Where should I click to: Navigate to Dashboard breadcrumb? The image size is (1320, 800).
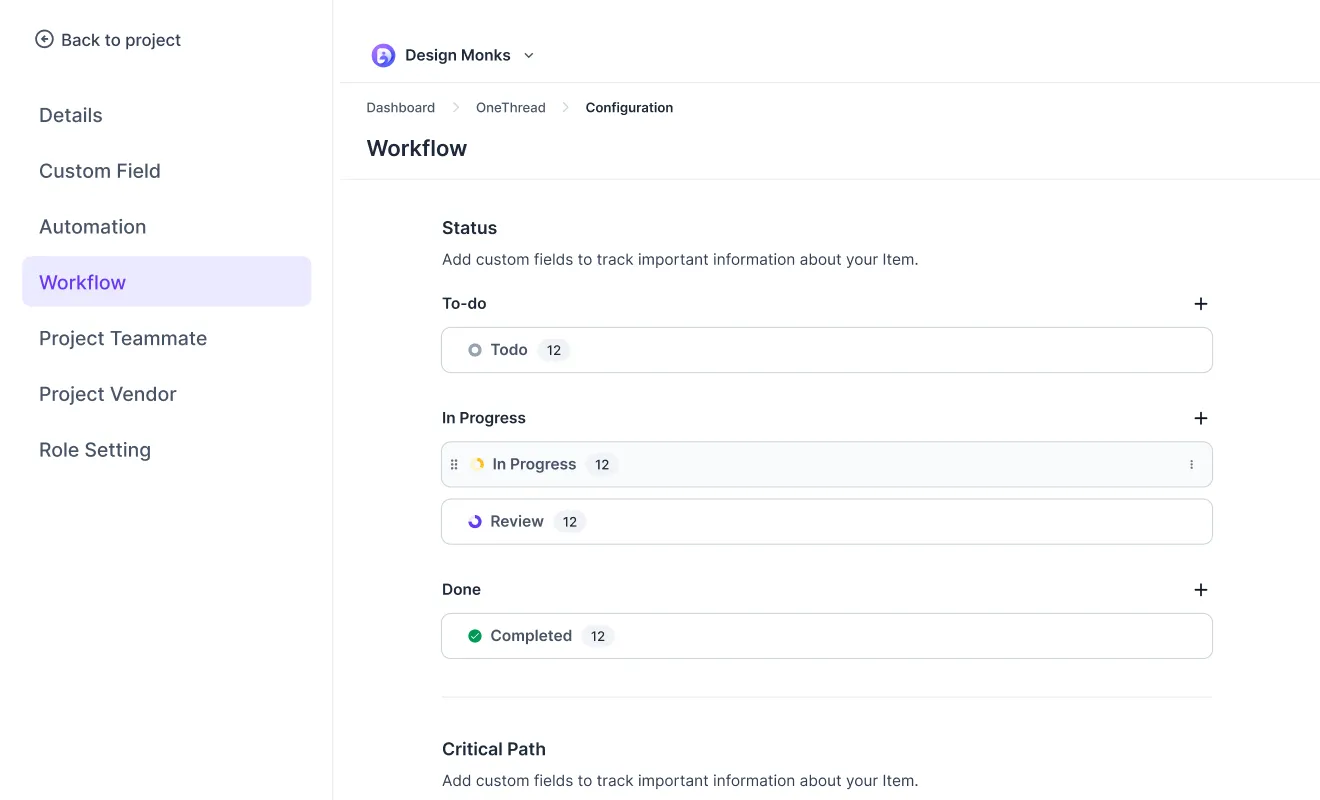401,108
